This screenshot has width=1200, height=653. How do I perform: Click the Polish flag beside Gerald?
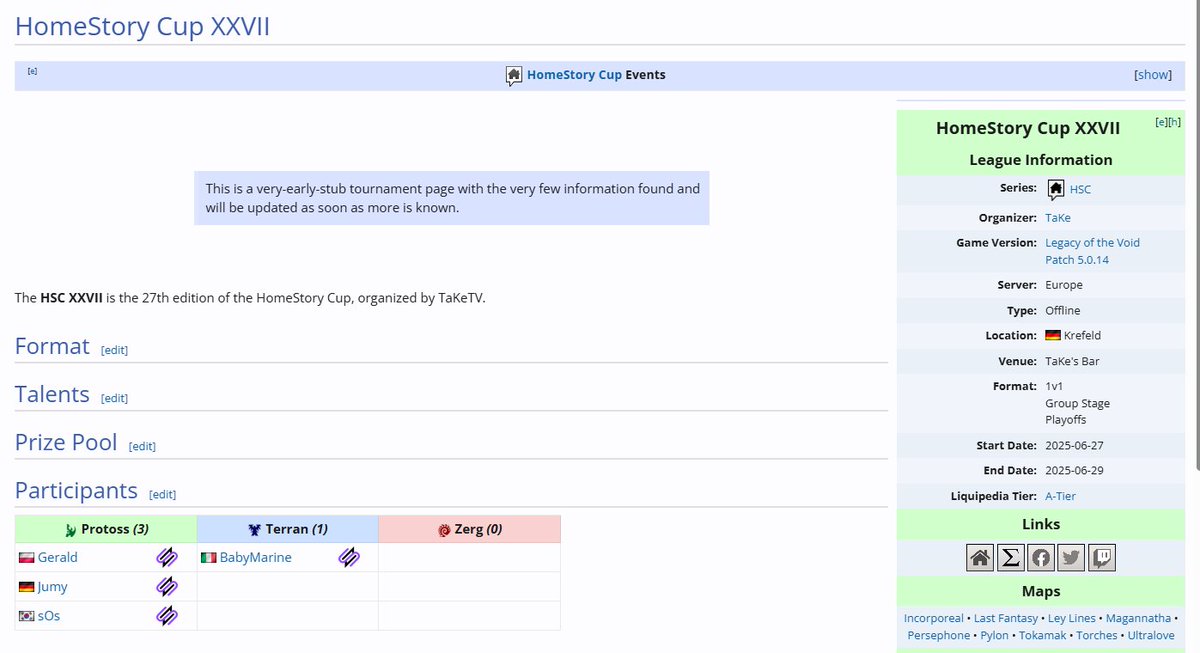point(27,558)
